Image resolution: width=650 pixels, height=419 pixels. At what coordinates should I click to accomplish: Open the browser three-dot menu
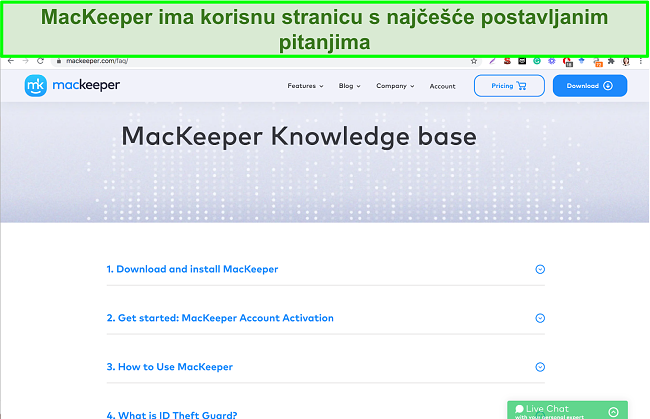(640, 61)
